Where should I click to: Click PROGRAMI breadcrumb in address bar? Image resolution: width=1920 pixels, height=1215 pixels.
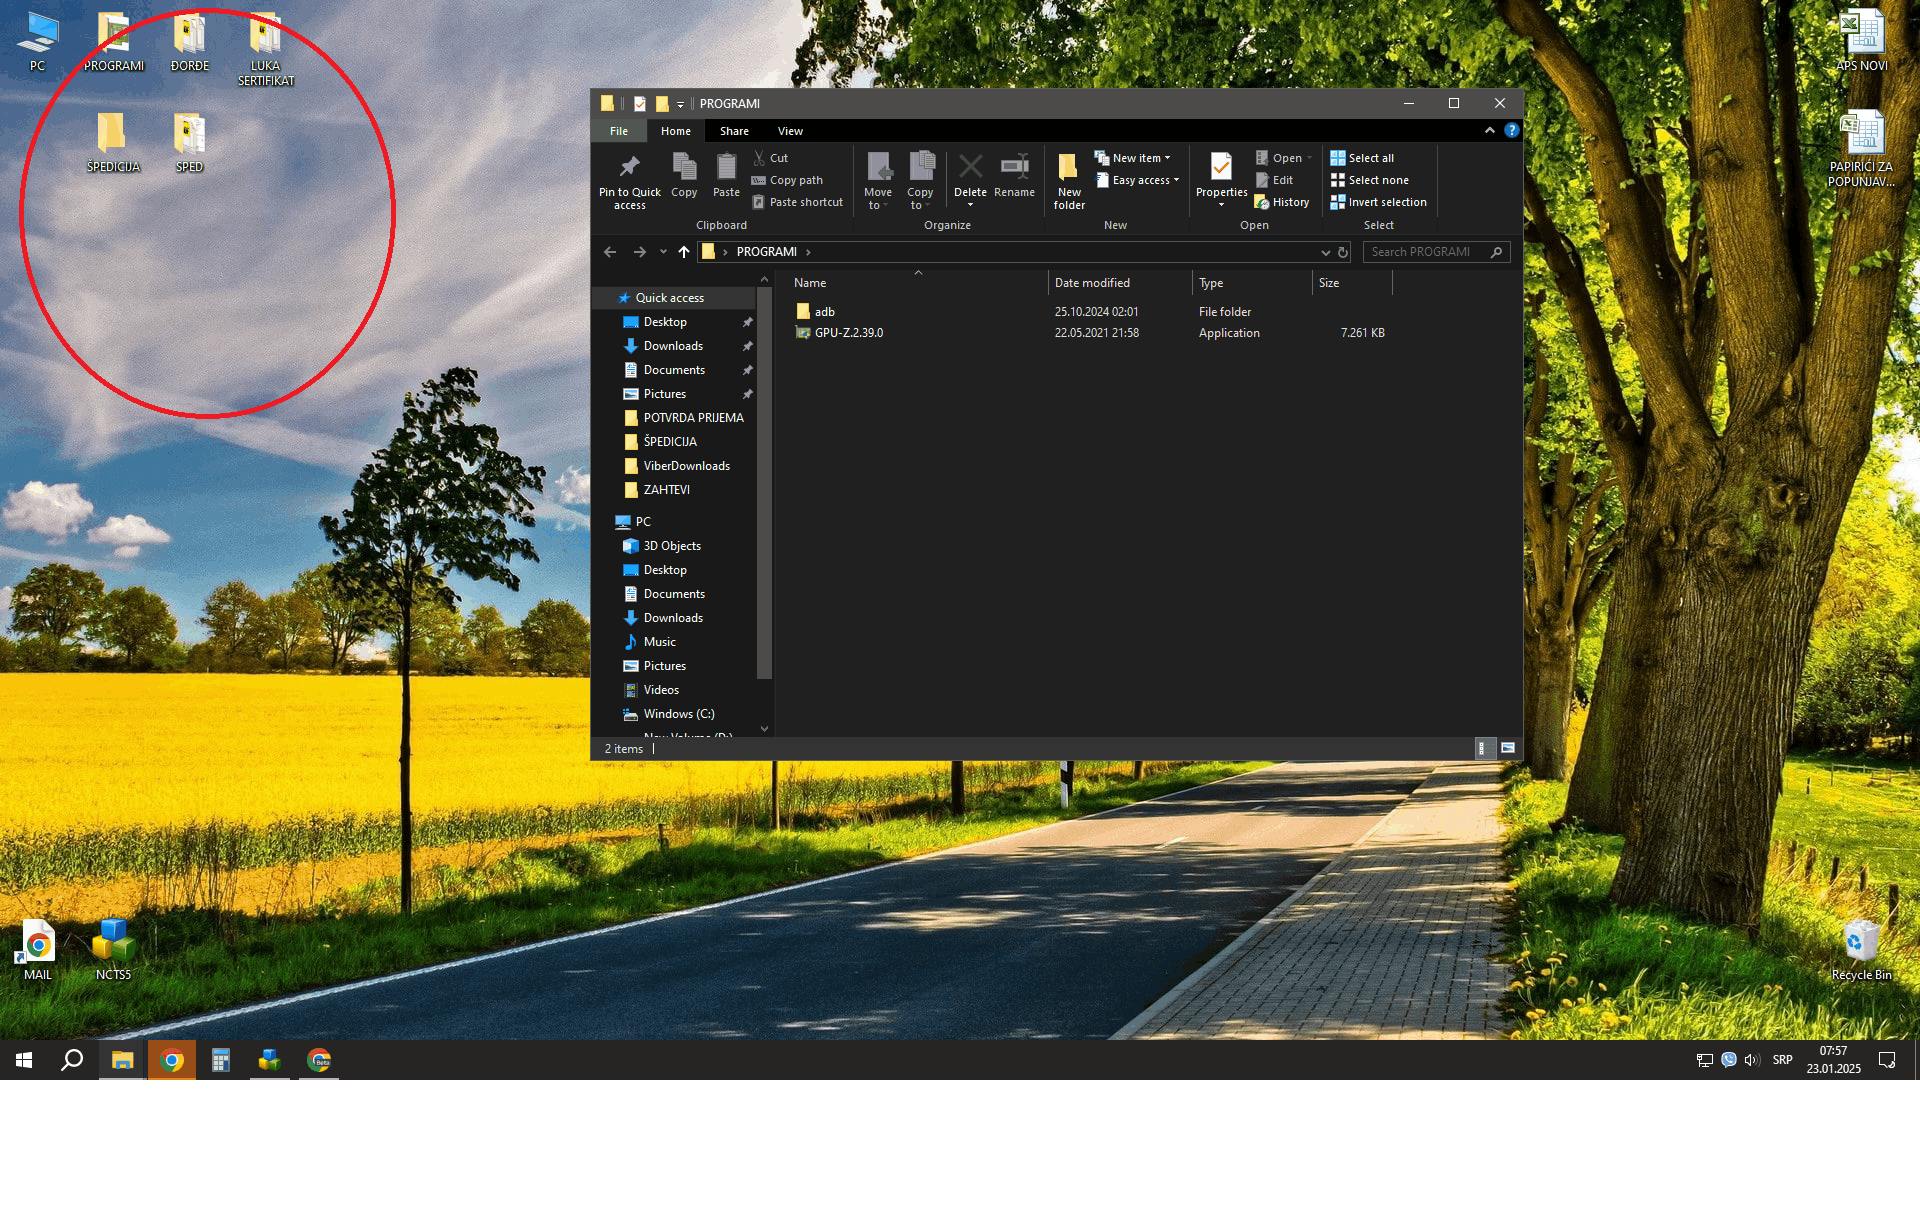(x=766, y=252)
